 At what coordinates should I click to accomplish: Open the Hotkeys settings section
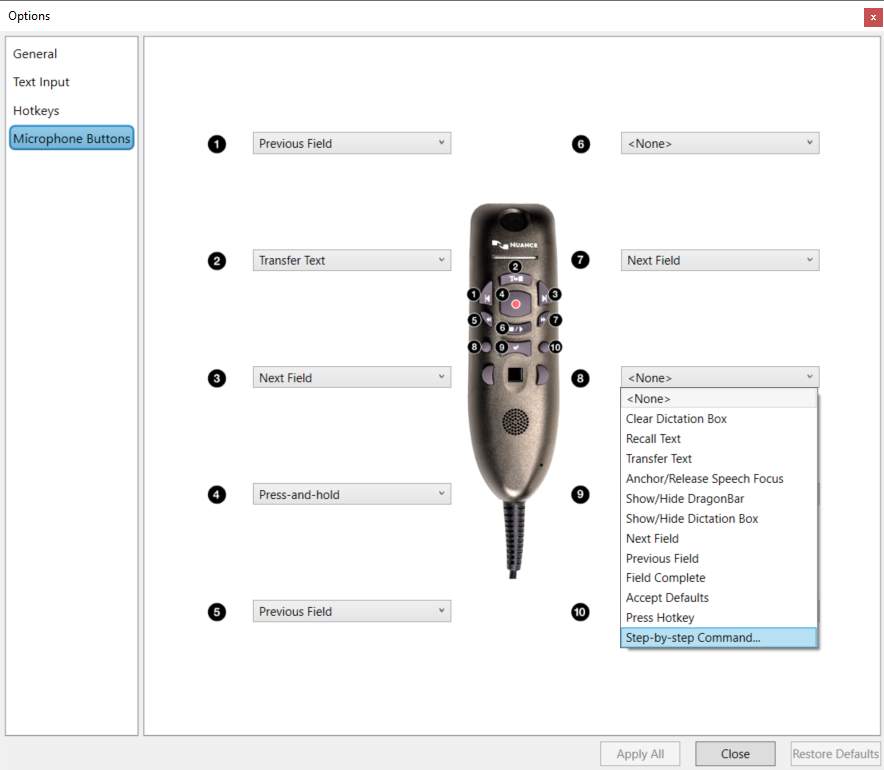(36, 111)
